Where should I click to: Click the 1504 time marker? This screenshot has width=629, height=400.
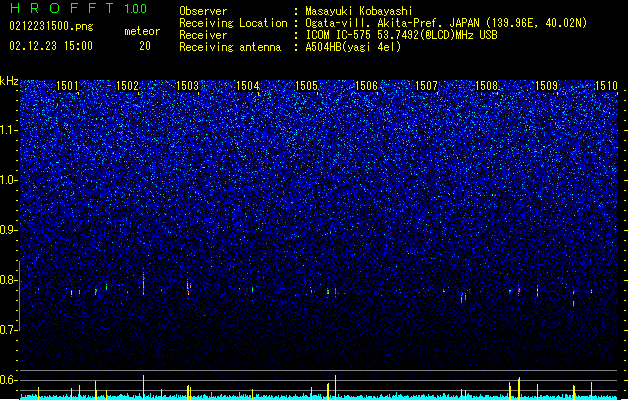coord(248,86)
